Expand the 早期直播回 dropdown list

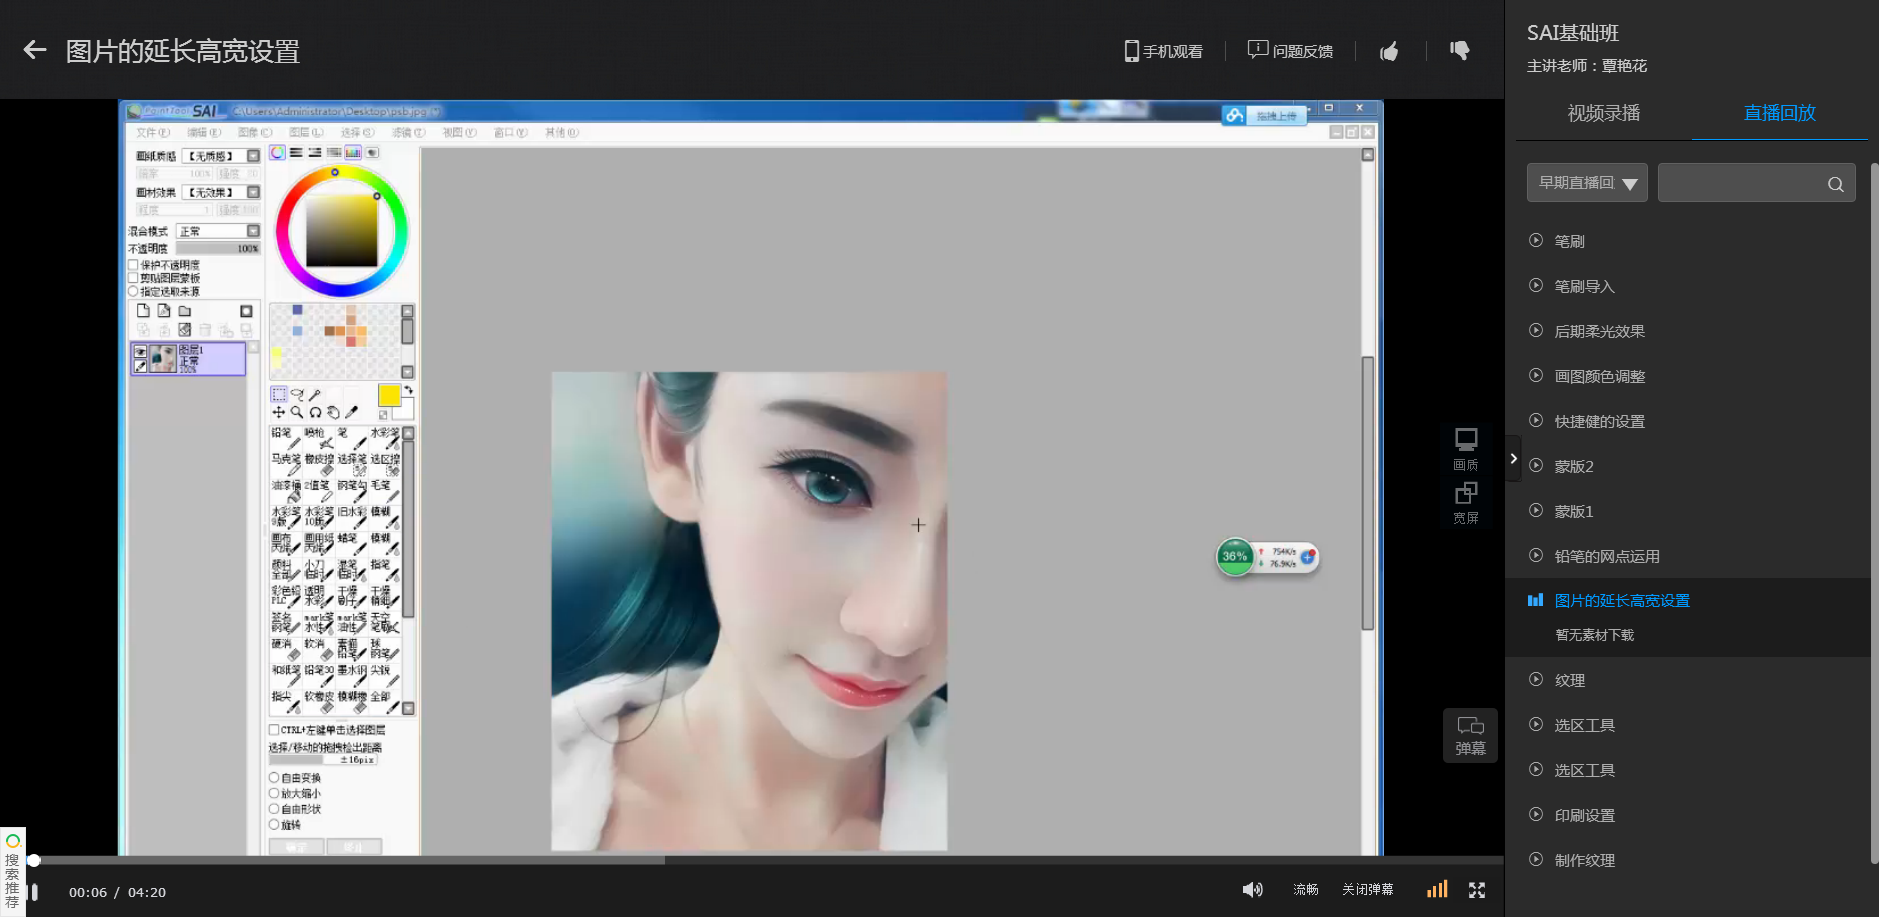[x=1587, y=183]
